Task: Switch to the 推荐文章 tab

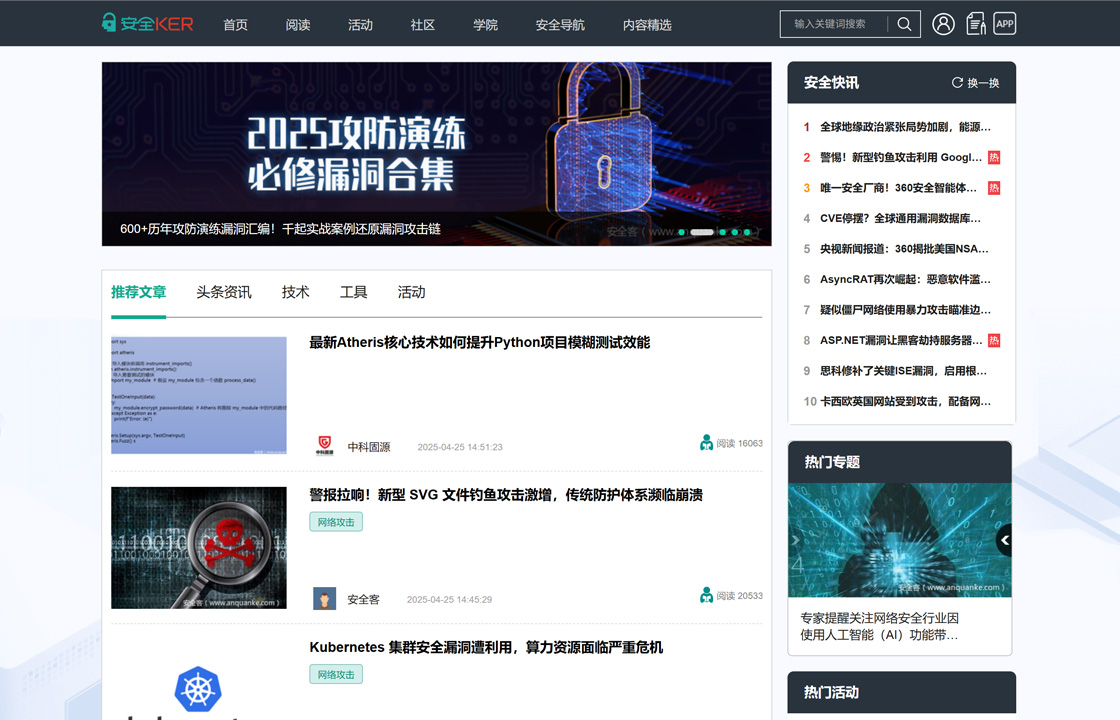Action: tap(139, 292)
